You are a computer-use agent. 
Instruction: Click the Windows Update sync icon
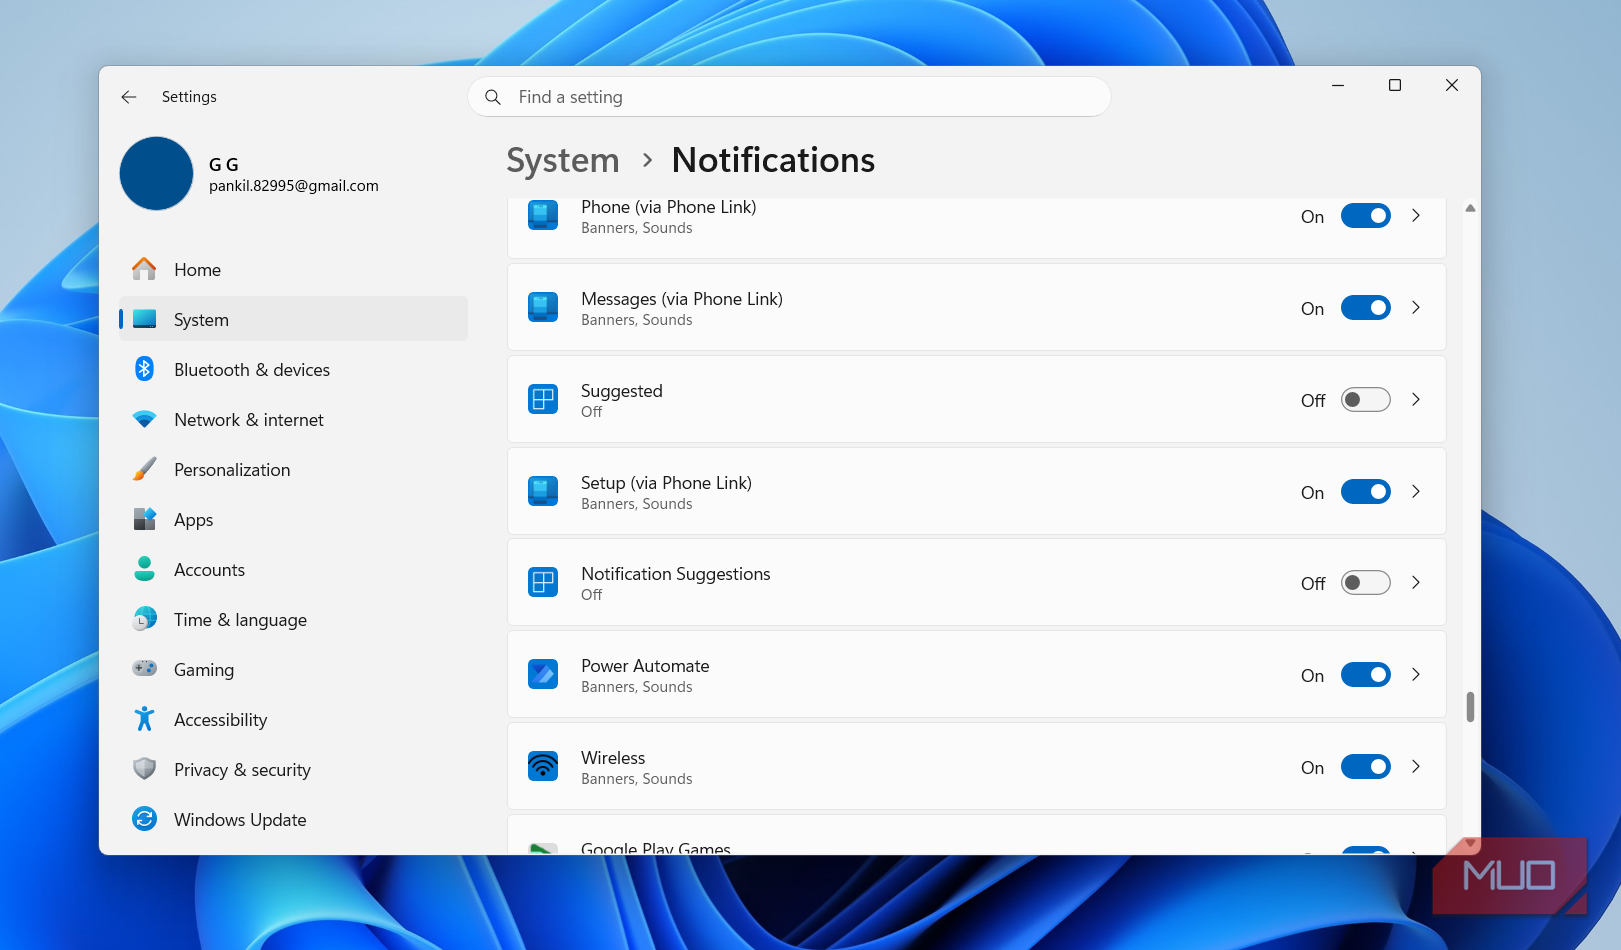(145, 819)
